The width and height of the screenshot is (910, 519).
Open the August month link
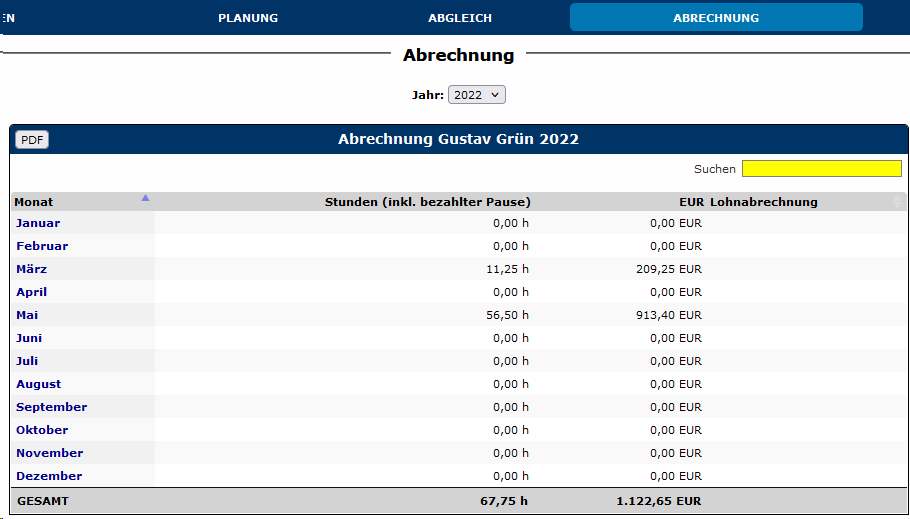click(x=38, y=384)
